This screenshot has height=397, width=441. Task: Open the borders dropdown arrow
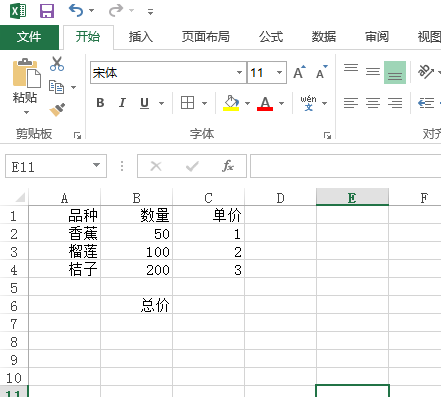pyautogui.click(x=205, y=103)
